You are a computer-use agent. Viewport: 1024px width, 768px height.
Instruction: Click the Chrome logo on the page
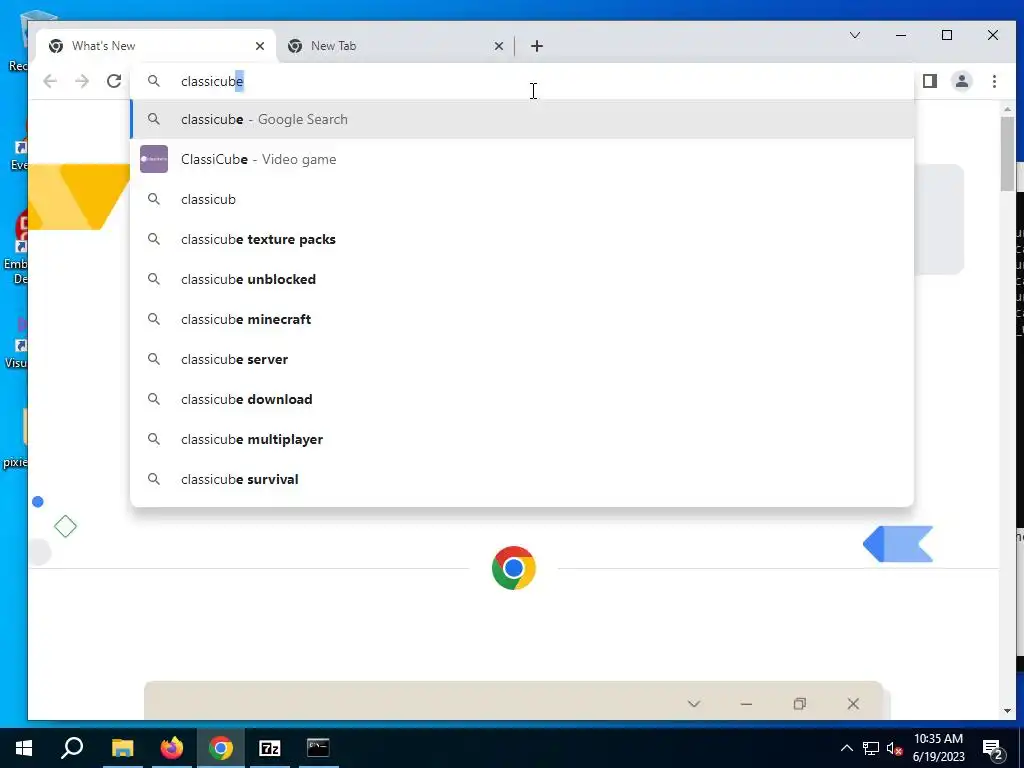[x=514, y=568]
